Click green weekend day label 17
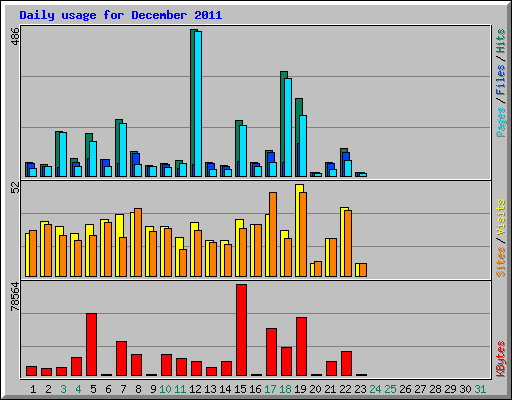 270,389
